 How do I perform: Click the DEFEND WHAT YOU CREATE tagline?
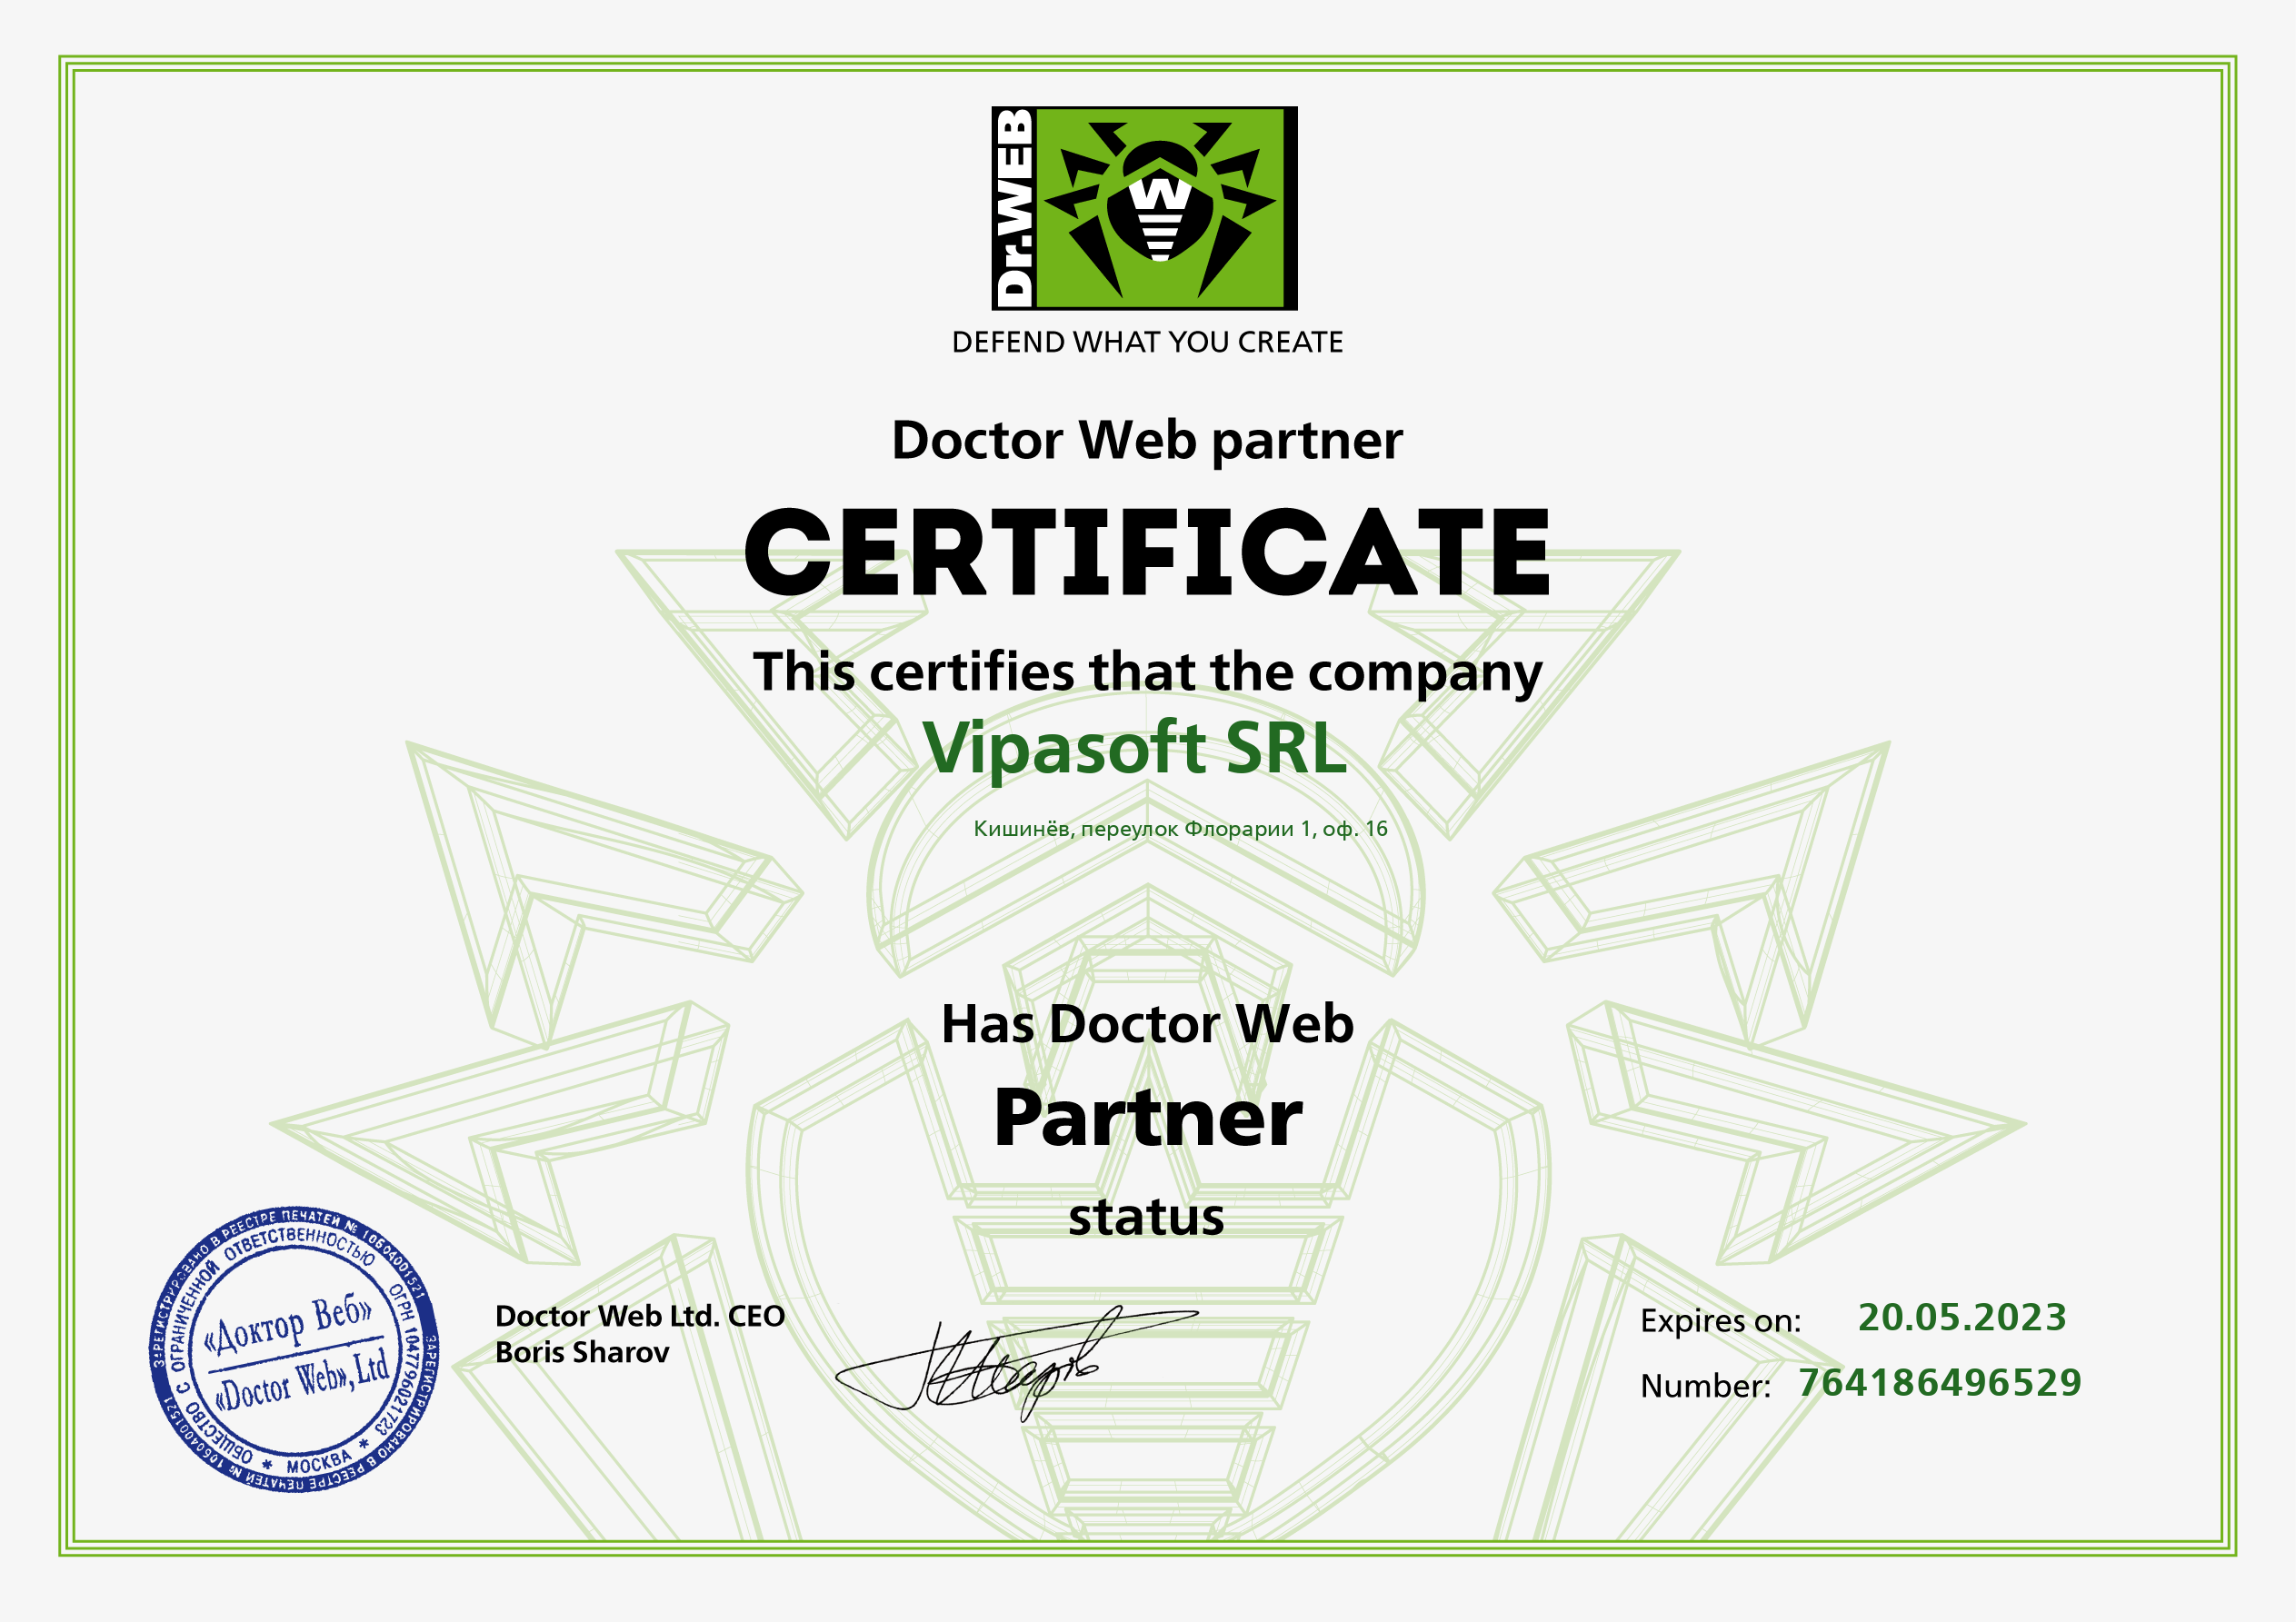(1148, 340)
